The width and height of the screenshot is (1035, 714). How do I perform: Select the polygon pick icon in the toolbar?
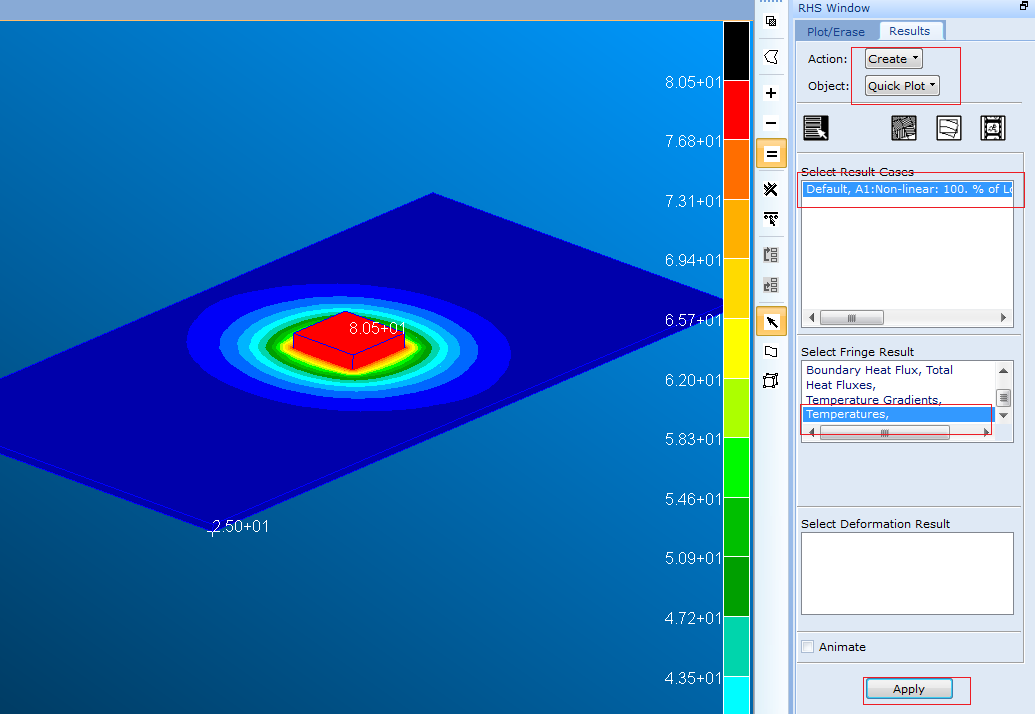[771, 57]
